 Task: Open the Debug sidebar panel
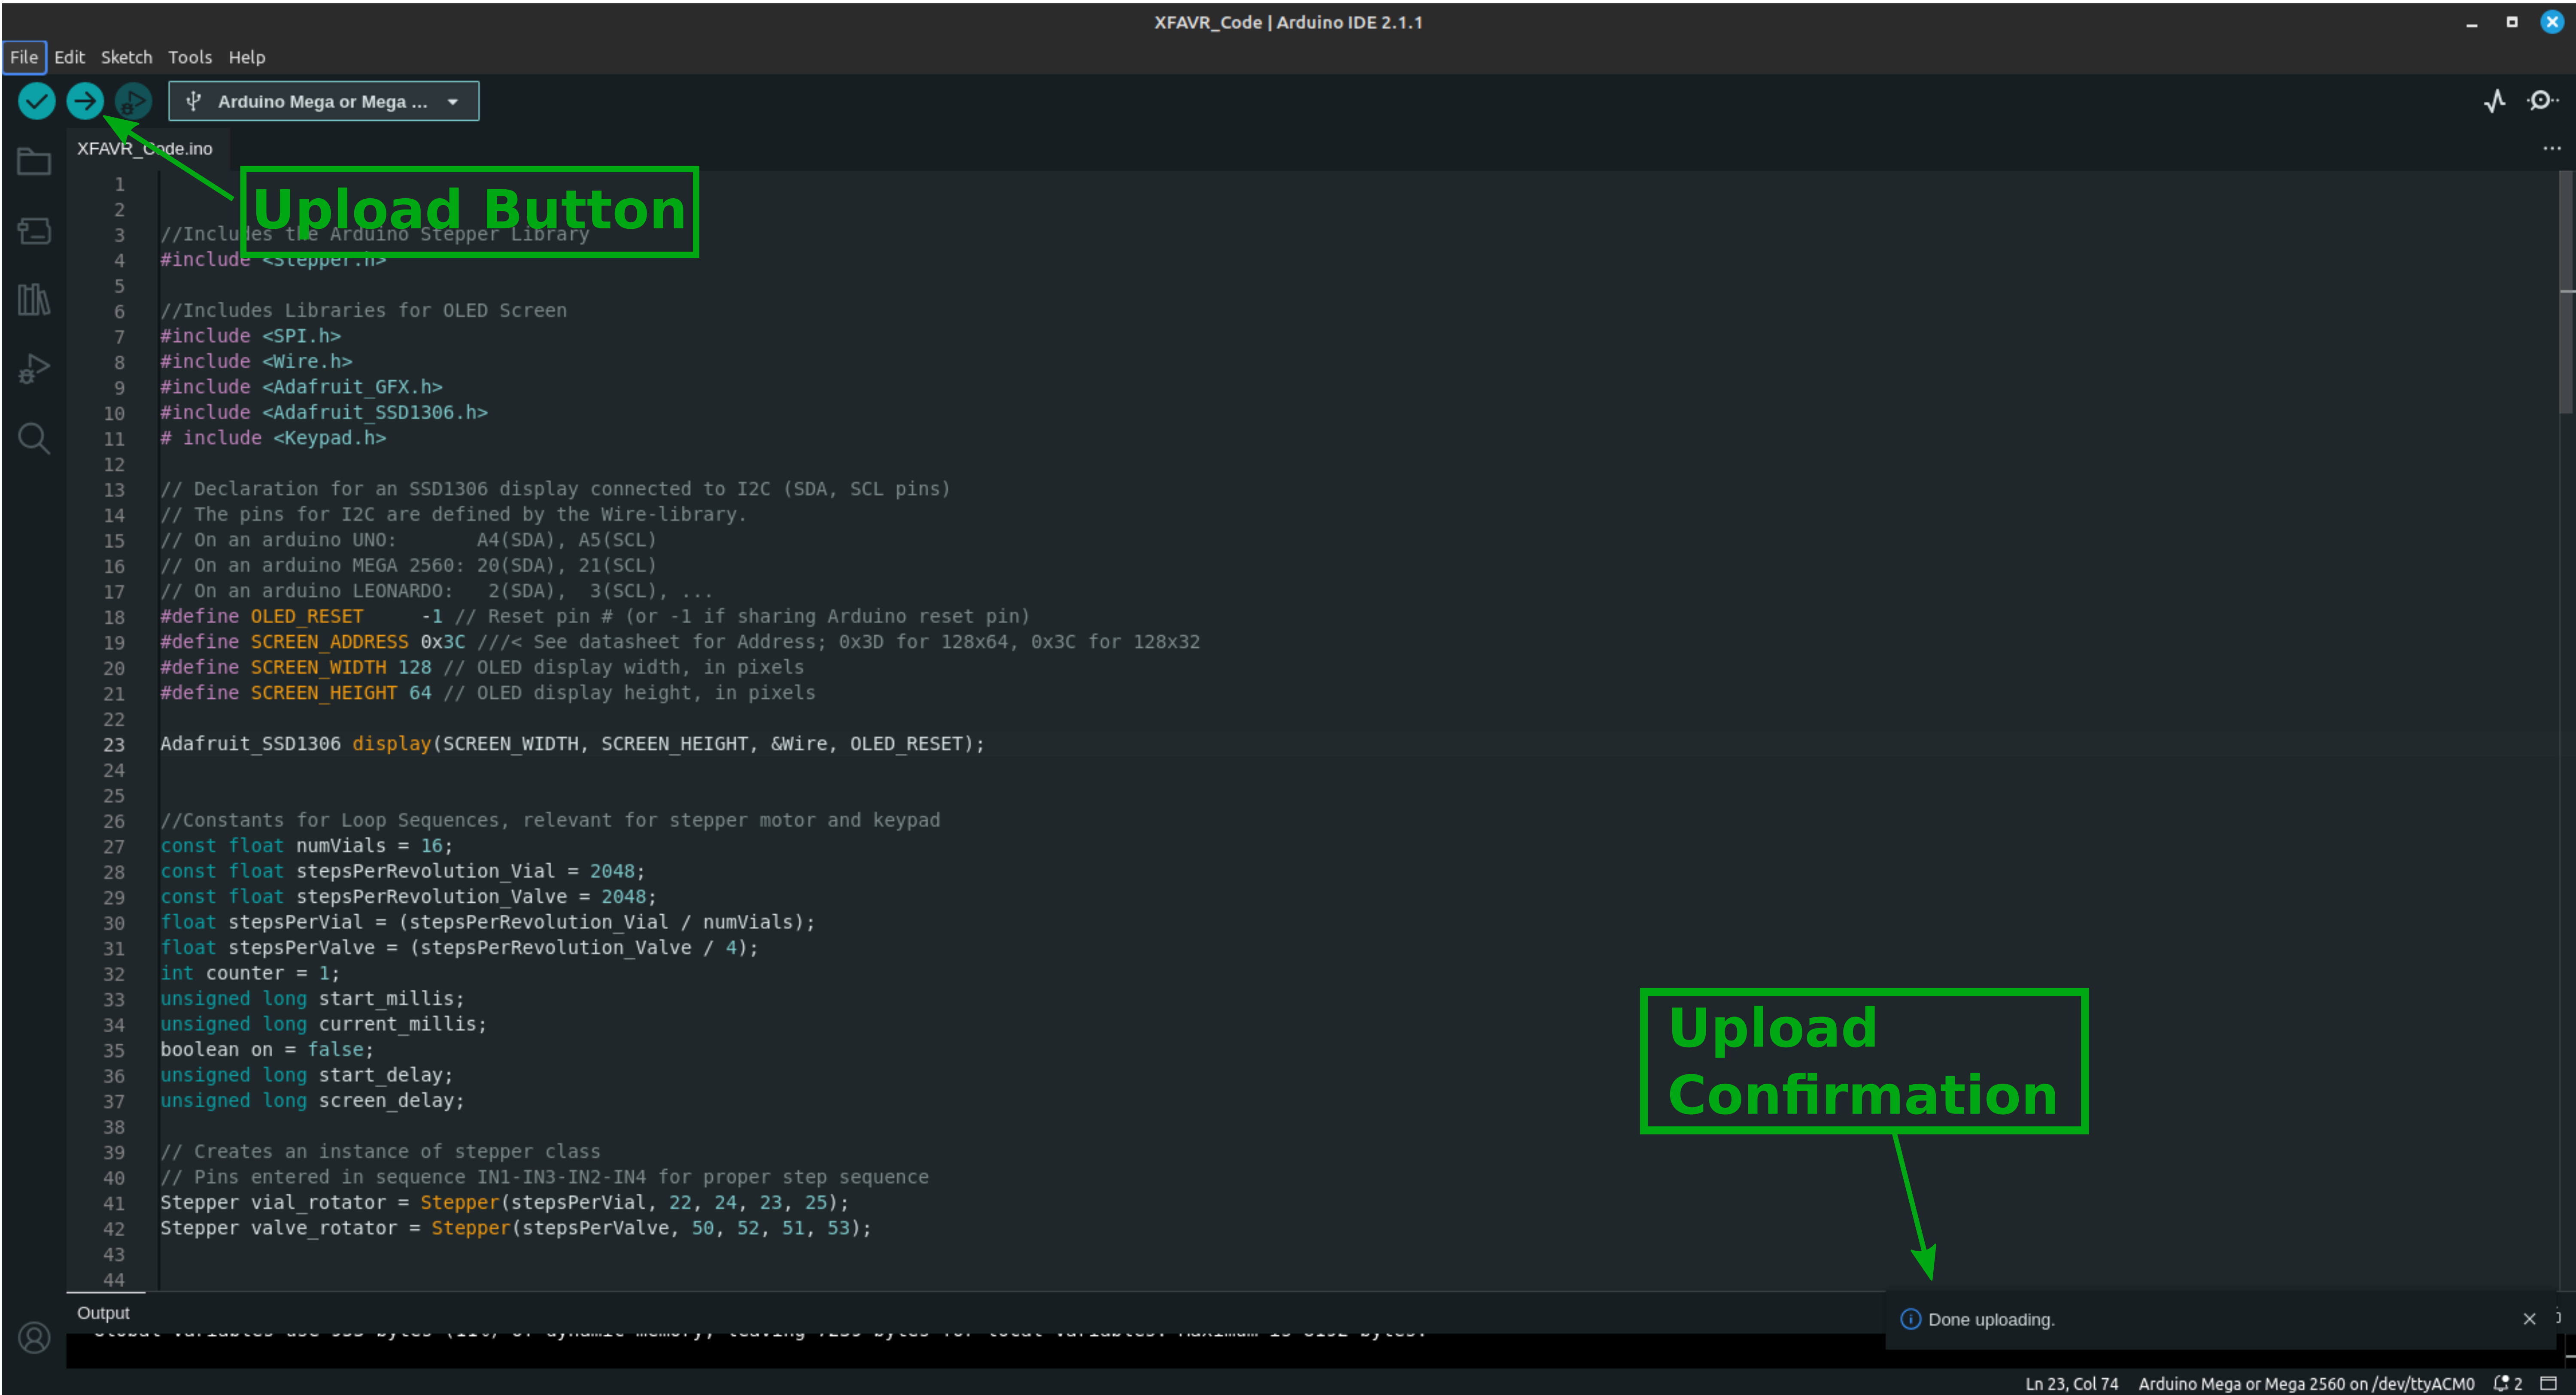pos(34,369)
